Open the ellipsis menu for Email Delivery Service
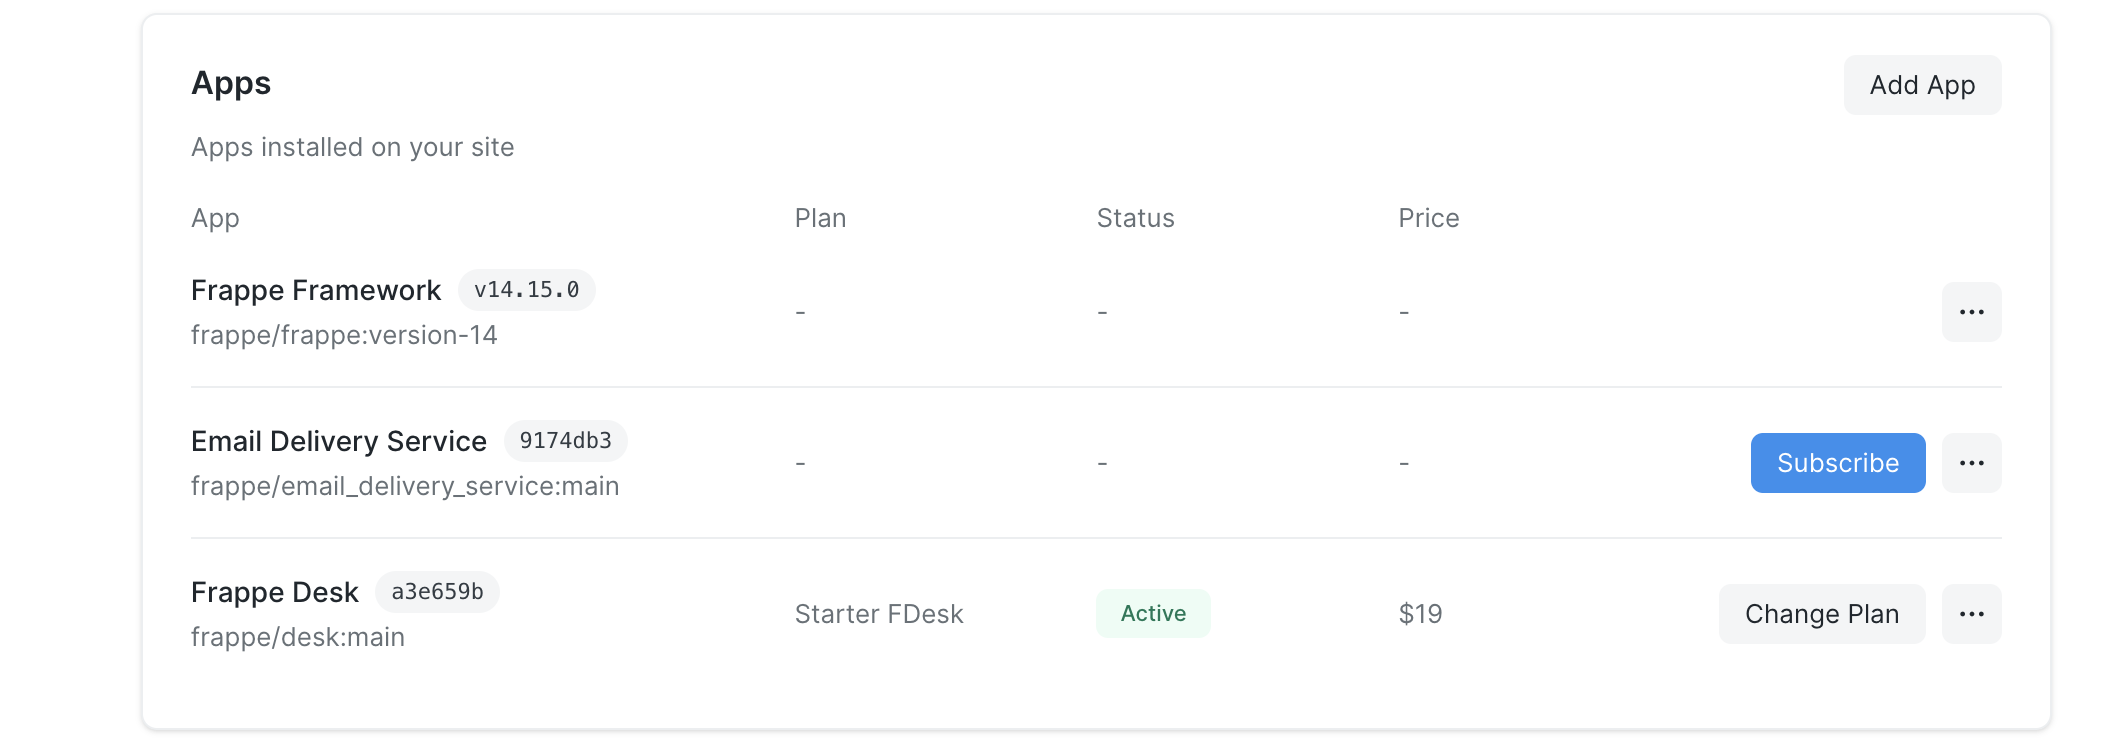The width and height of the screenshot is (2112, 750). coord(1971,462)
